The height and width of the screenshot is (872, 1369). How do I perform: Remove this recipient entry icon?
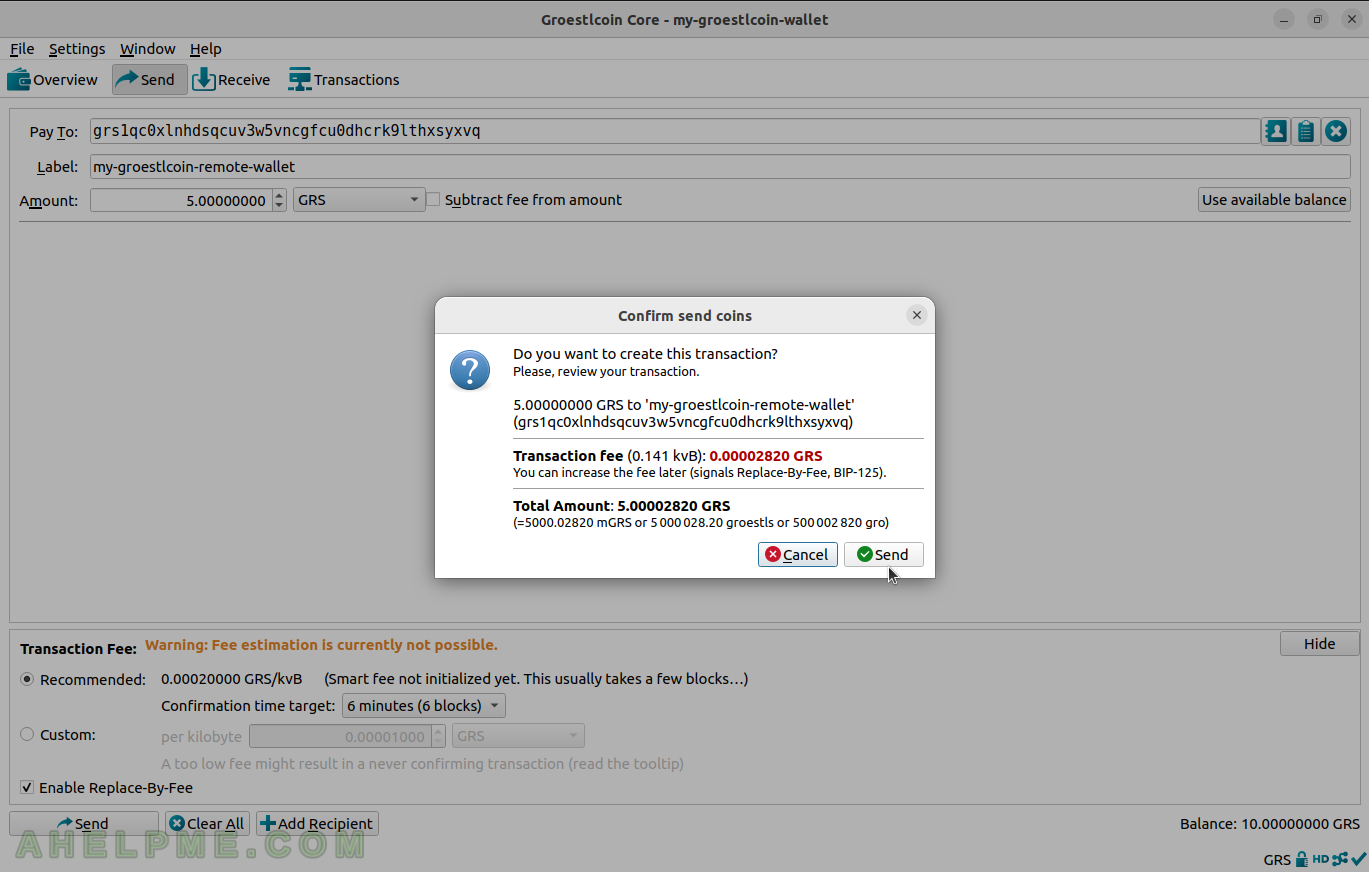click(1337, 131)
